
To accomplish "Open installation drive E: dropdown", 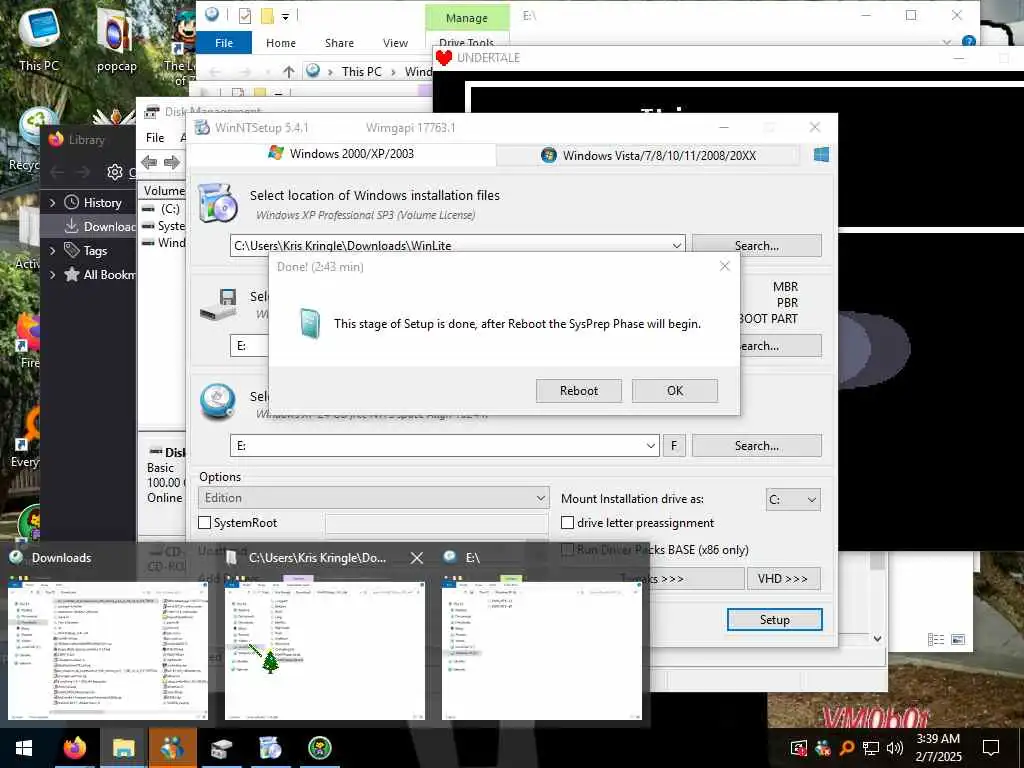I will [650, 446].
